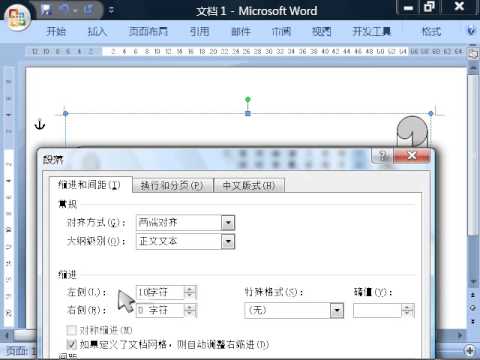Screen dimensions: 480x360
Task: Click the Next Page browse button
Action: pos(473,321)
